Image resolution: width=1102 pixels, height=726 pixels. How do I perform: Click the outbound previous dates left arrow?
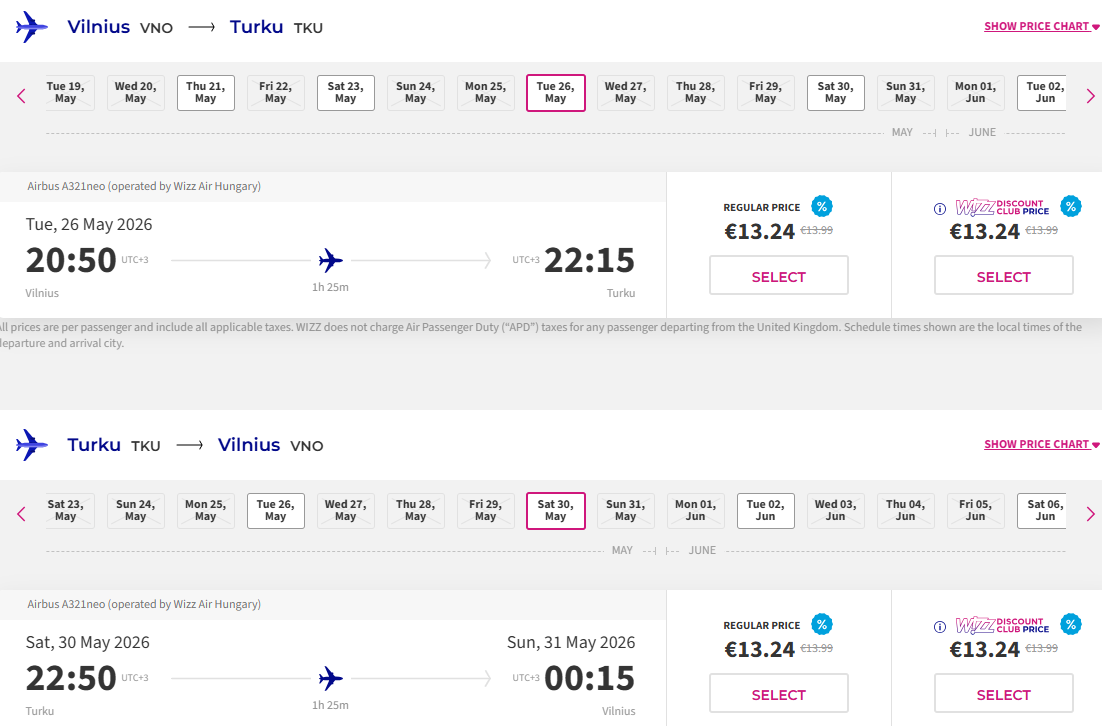pos(21,96)
